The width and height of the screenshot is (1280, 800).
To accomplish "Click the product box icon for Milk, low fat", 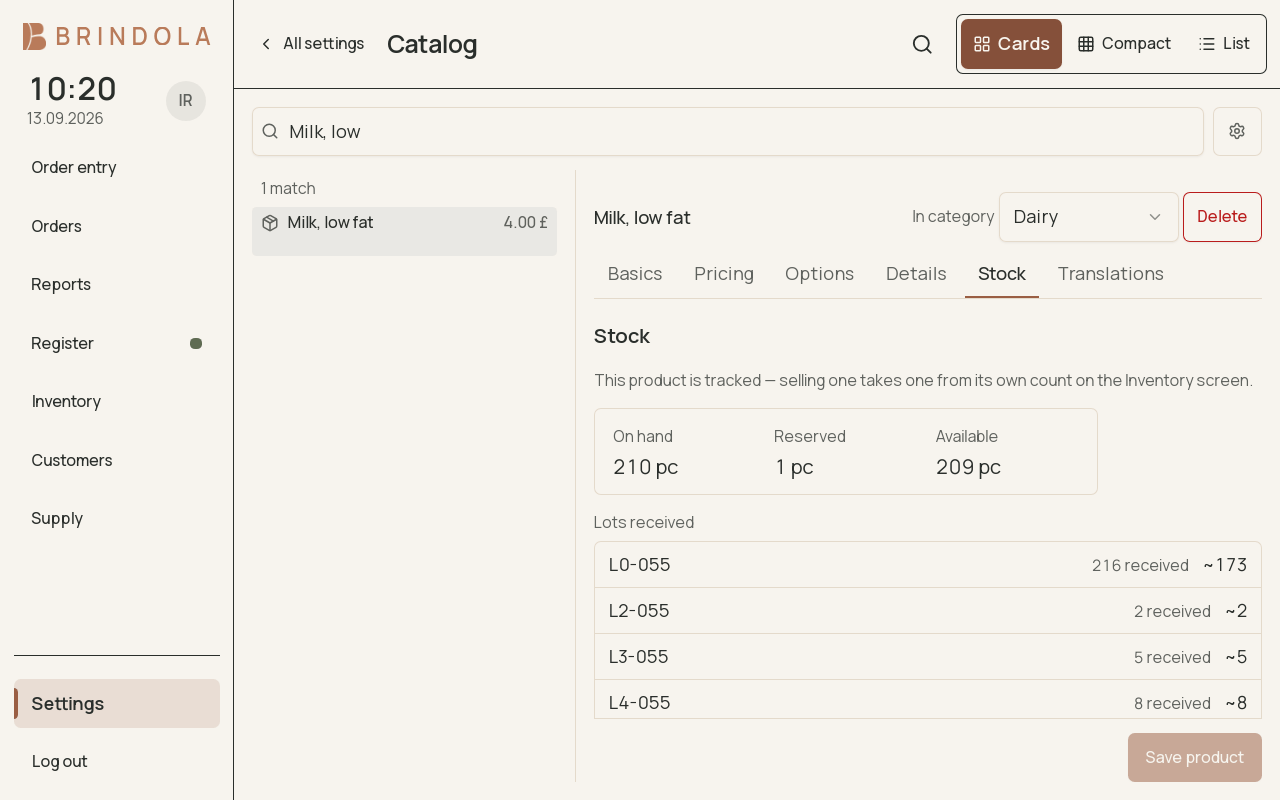I will 270,223.
